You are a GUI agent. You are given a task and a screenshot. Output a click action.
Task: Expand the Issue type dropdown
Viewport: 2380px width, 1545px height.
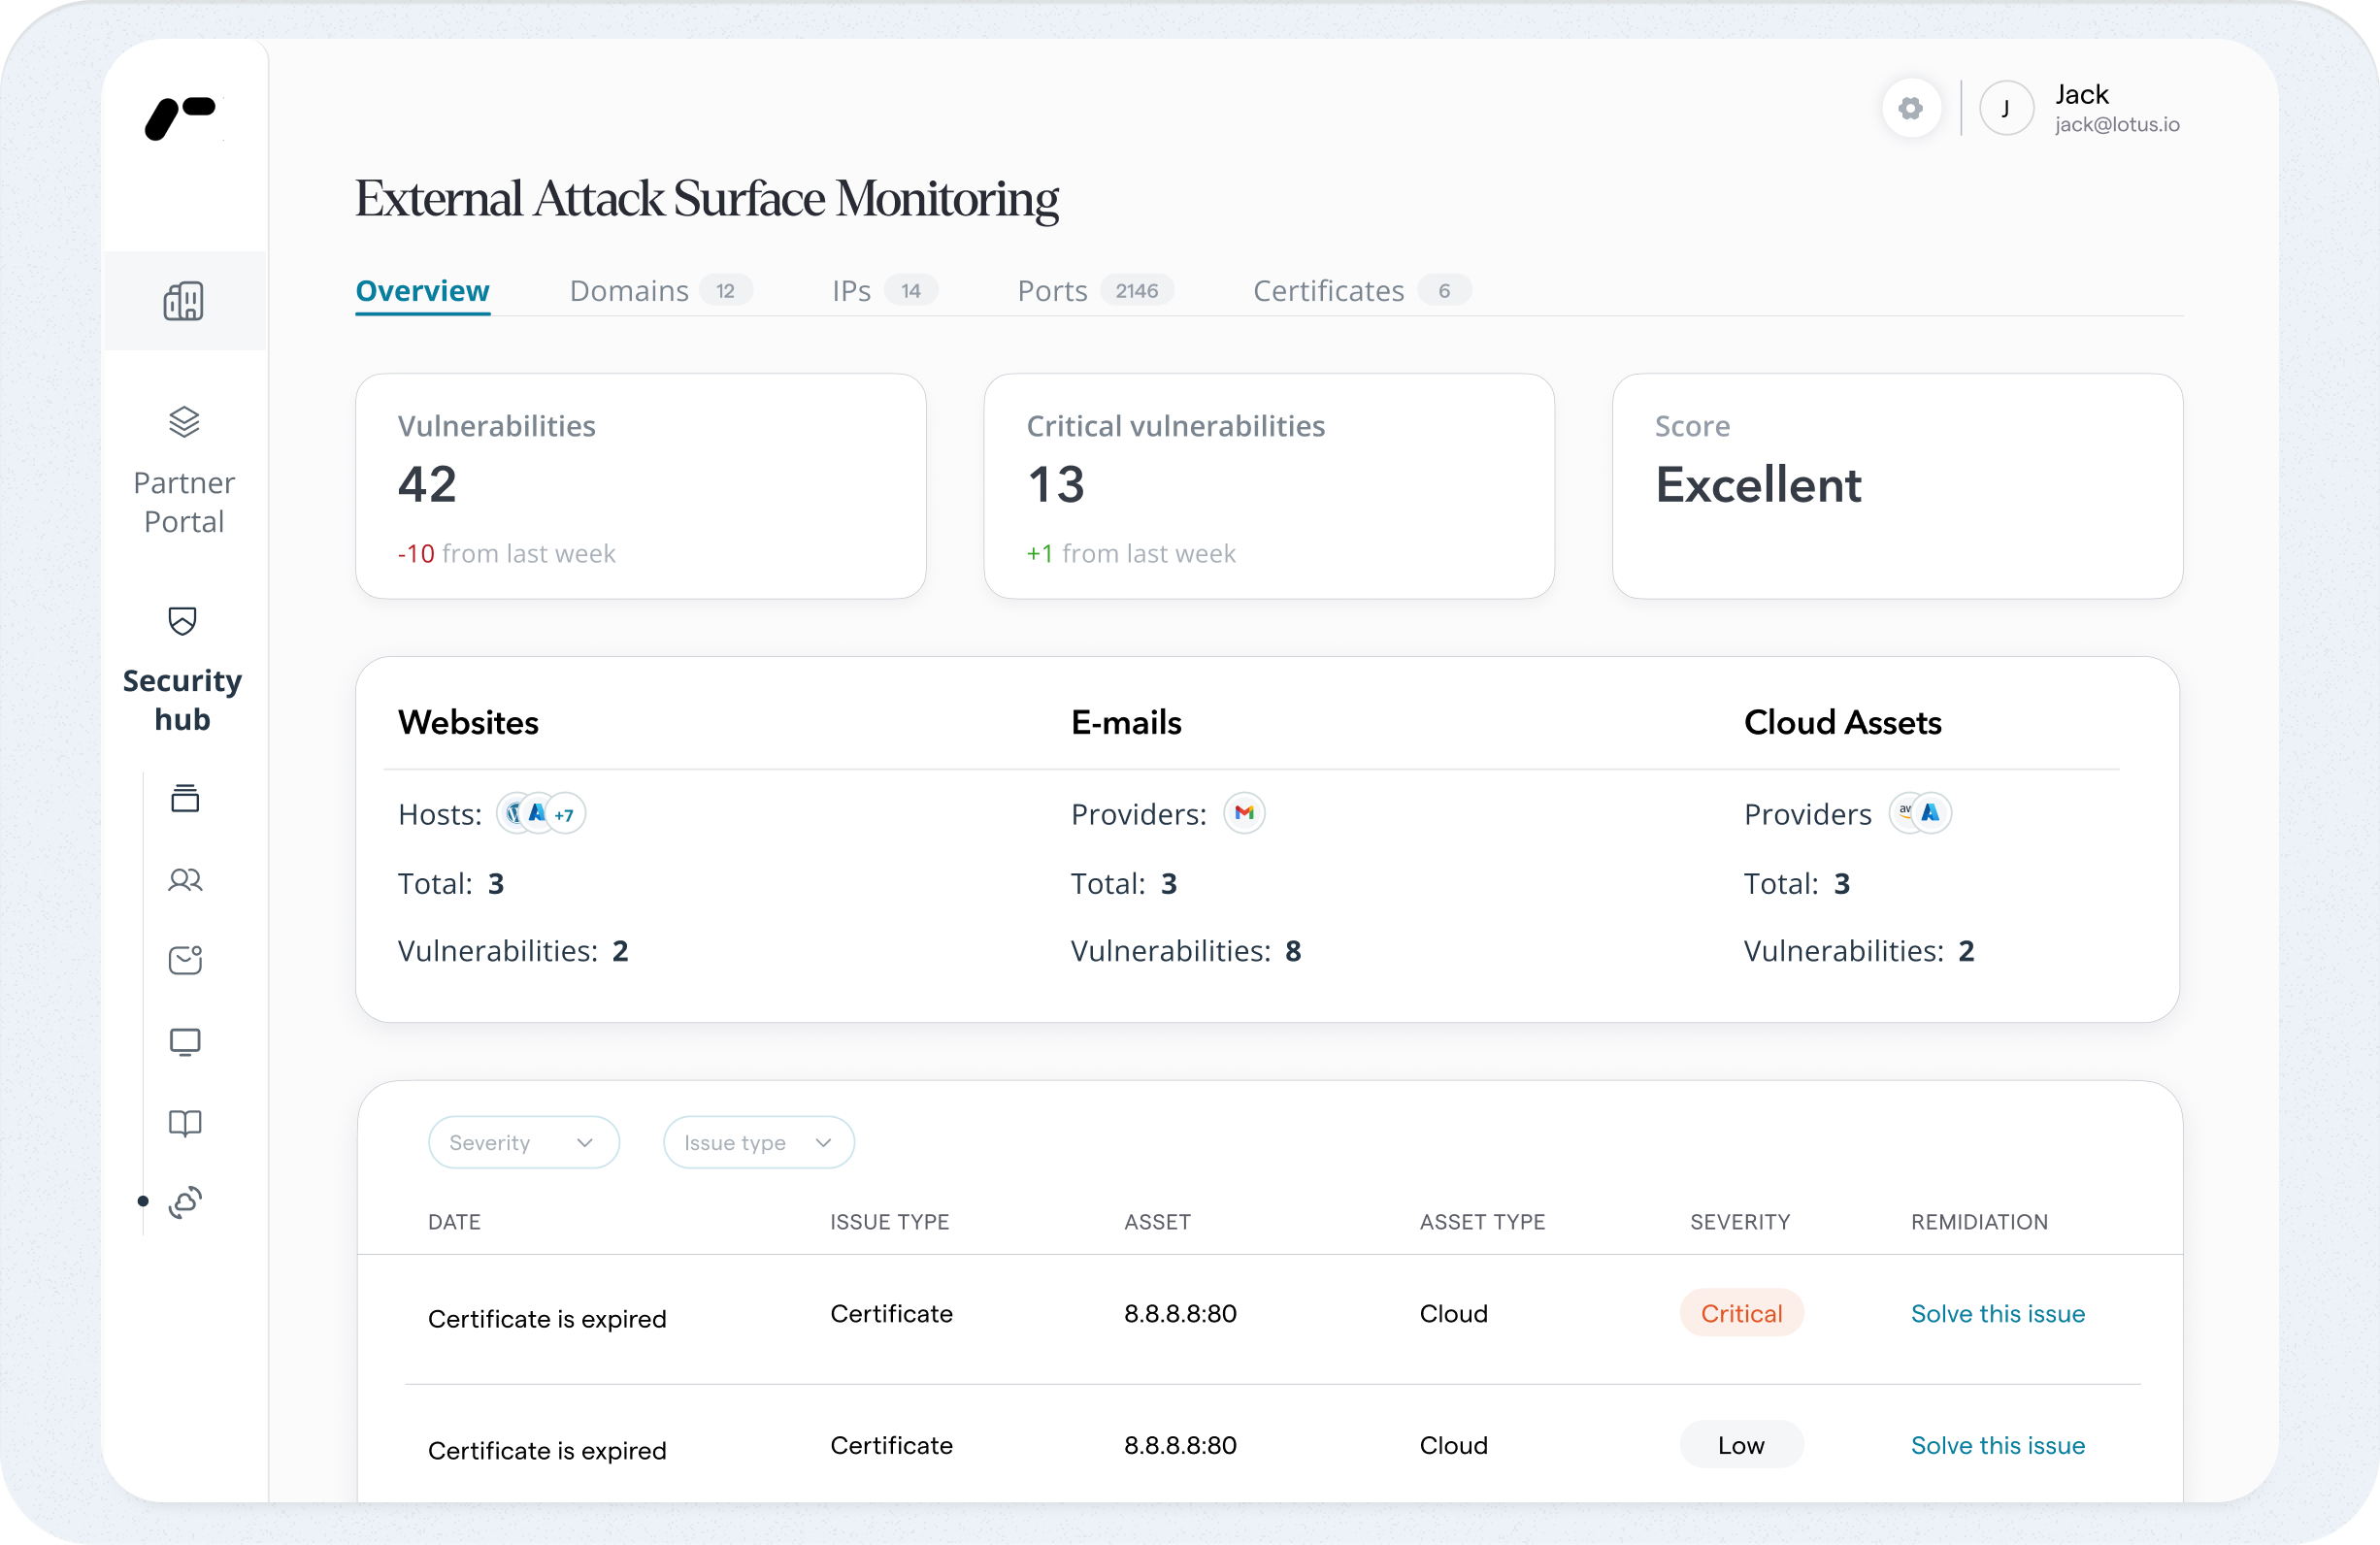pyautogui.click(x=758, y=1142)
